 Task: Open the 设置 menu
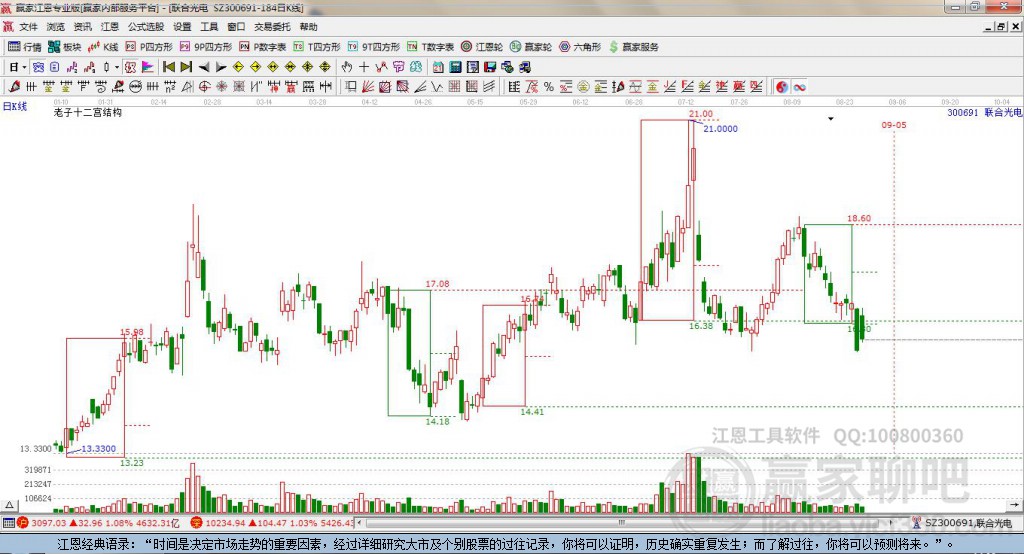pyautogui.click(x=182, y=27)
